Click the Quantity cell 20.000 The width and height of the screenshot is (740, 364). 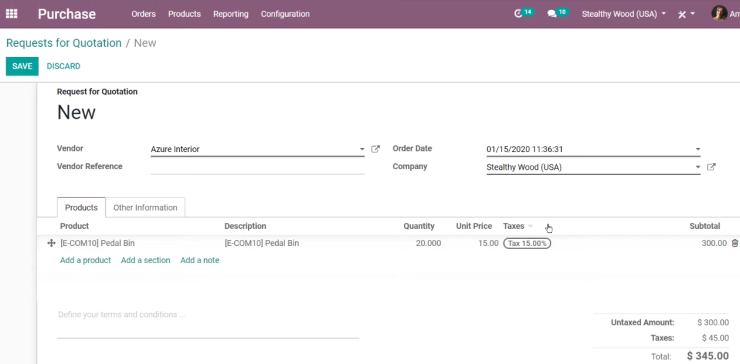pos(428,243)
